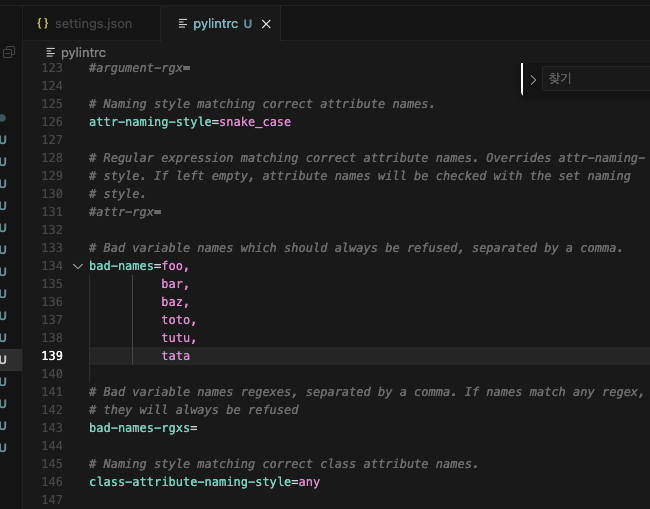Click the file icon on the pylintrc tab
The width and height of the screenshot is (650, 509).
[181, 23]
